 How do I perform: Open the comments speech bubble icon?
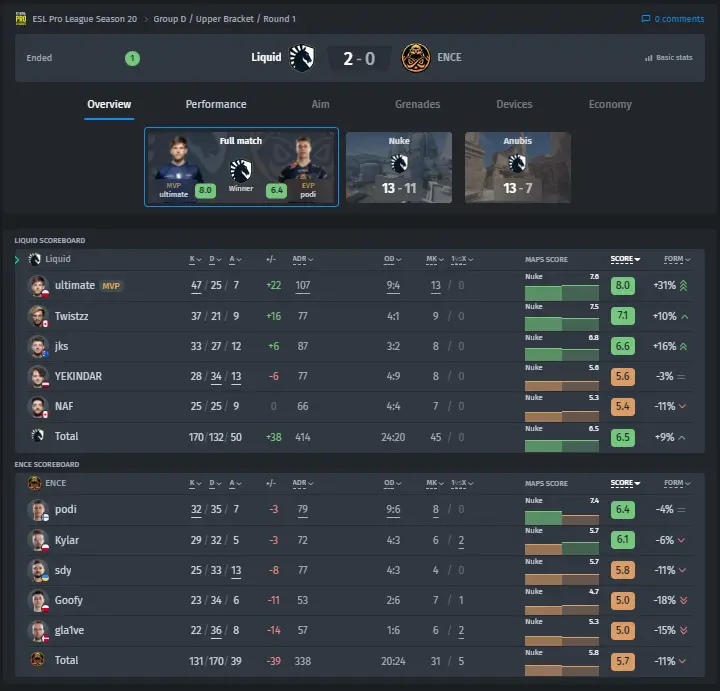click(x=646, y=19)
